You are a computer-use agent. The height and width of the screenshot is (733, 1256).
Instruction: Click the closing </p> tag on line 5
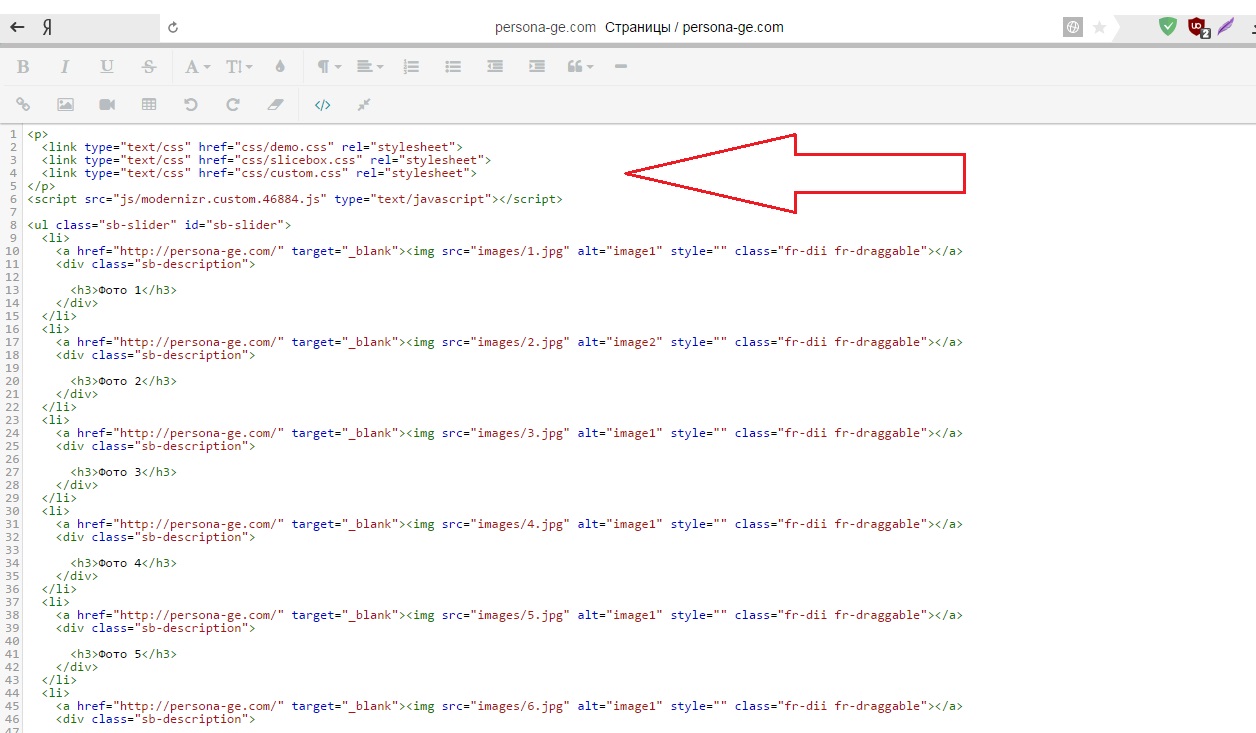tap(41, 186)
